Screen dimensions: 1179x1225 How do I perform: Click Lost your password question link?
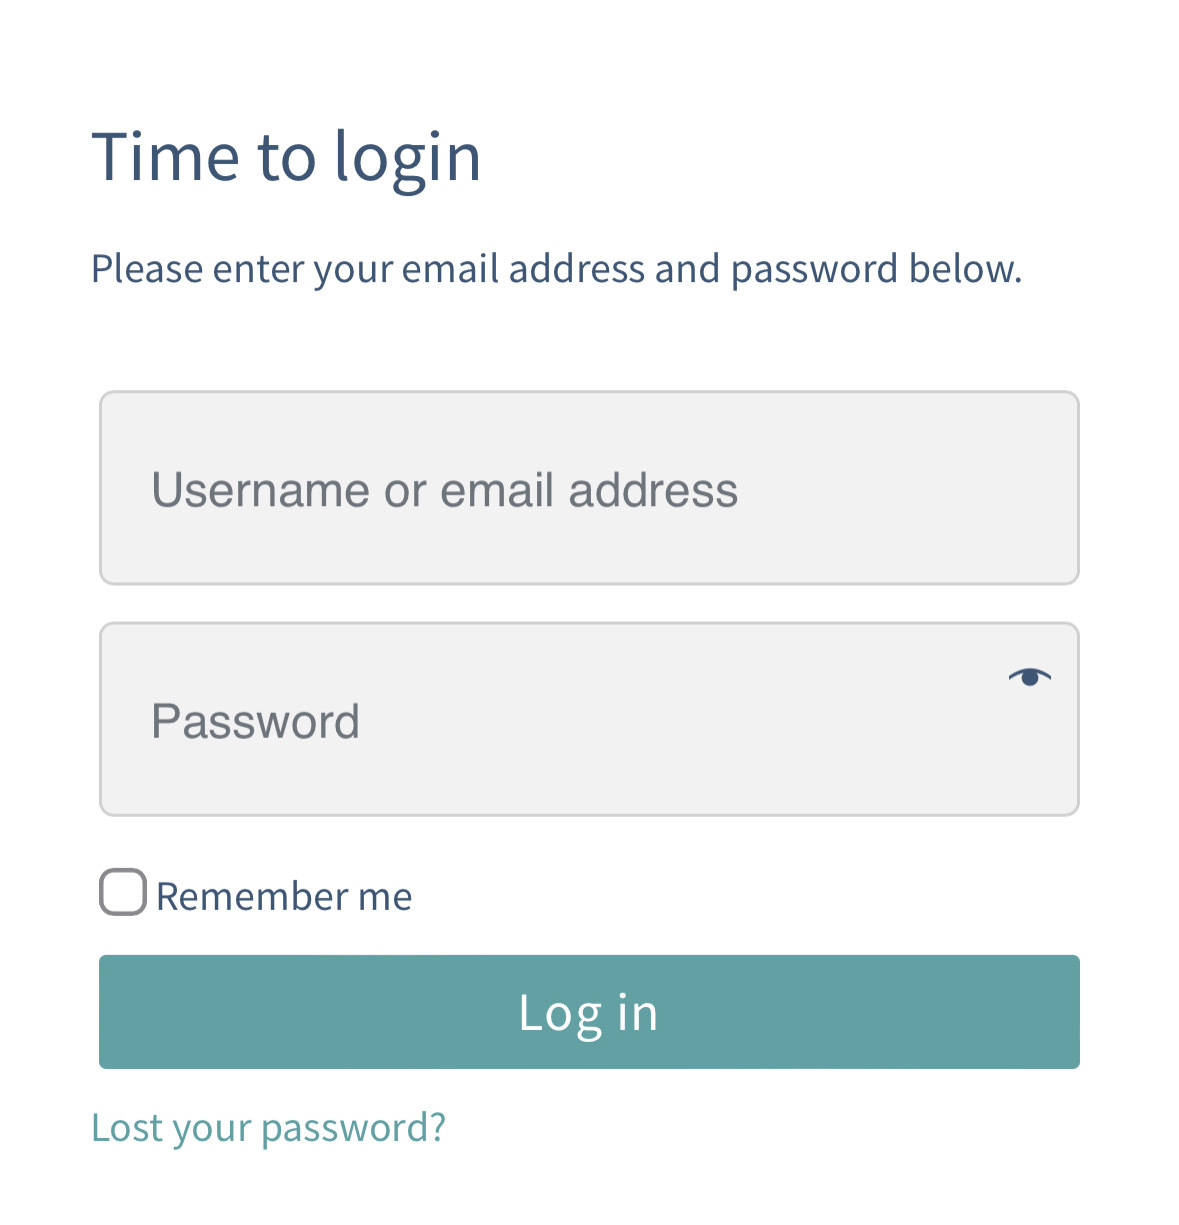[268, 1127]
